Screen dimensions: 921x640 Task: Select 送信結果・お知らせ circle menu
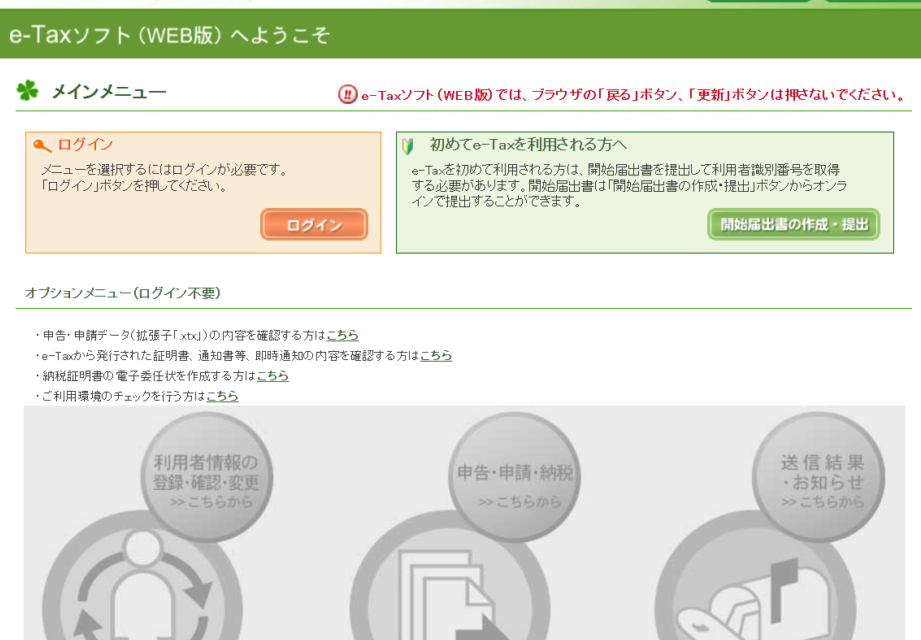tap(822, 478)
